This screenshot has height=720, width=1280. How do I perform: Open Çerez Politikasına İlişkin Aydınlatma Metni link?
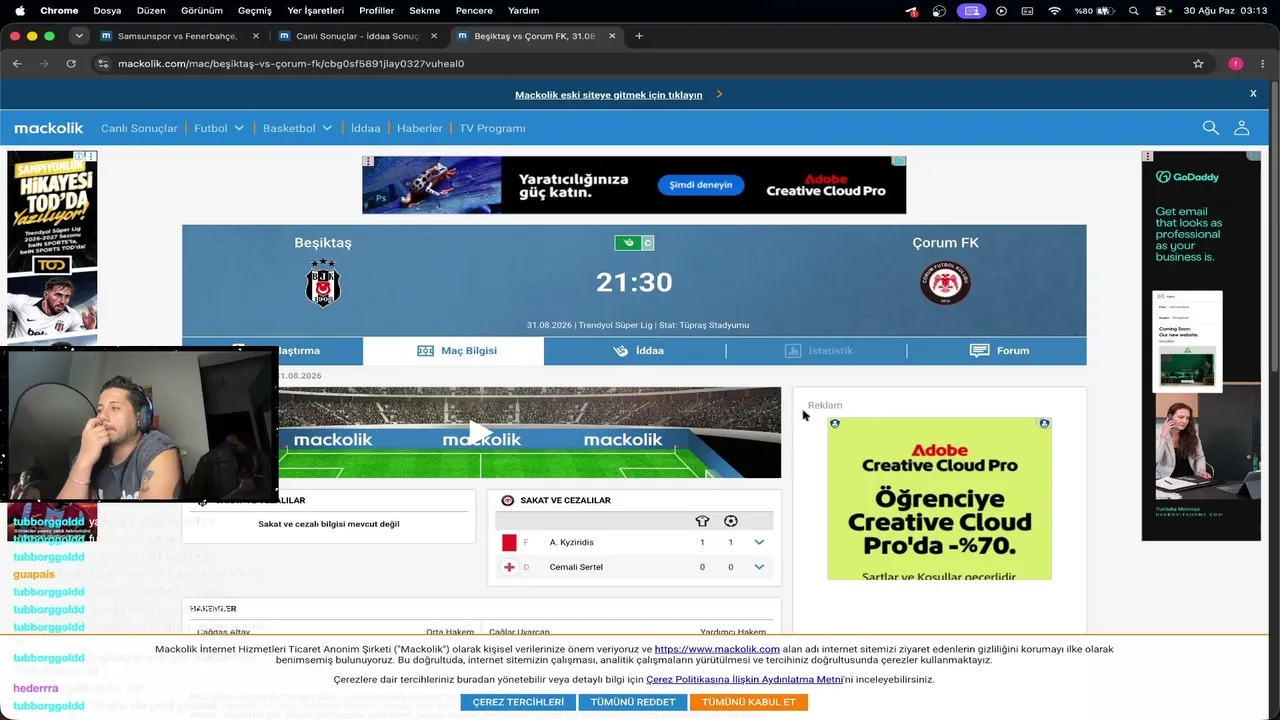pyautogui.click(x=745, y=680)
